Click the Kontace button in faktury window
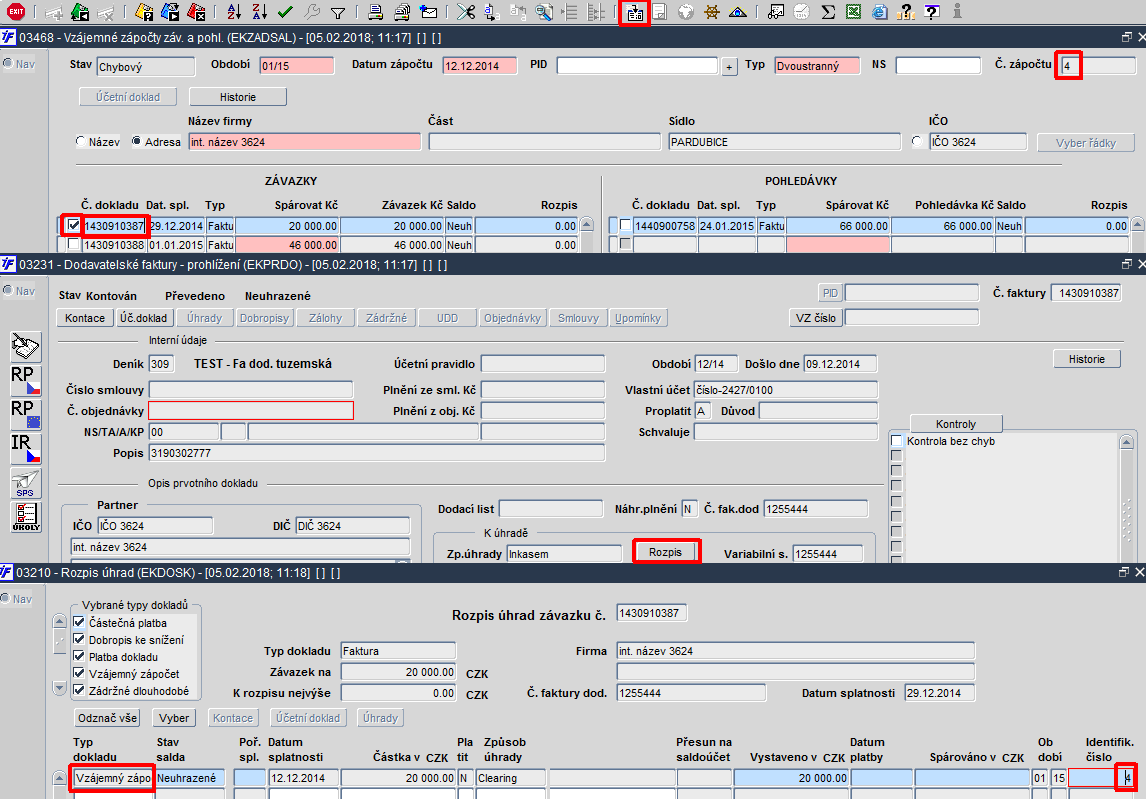 (x=85, y=318)
